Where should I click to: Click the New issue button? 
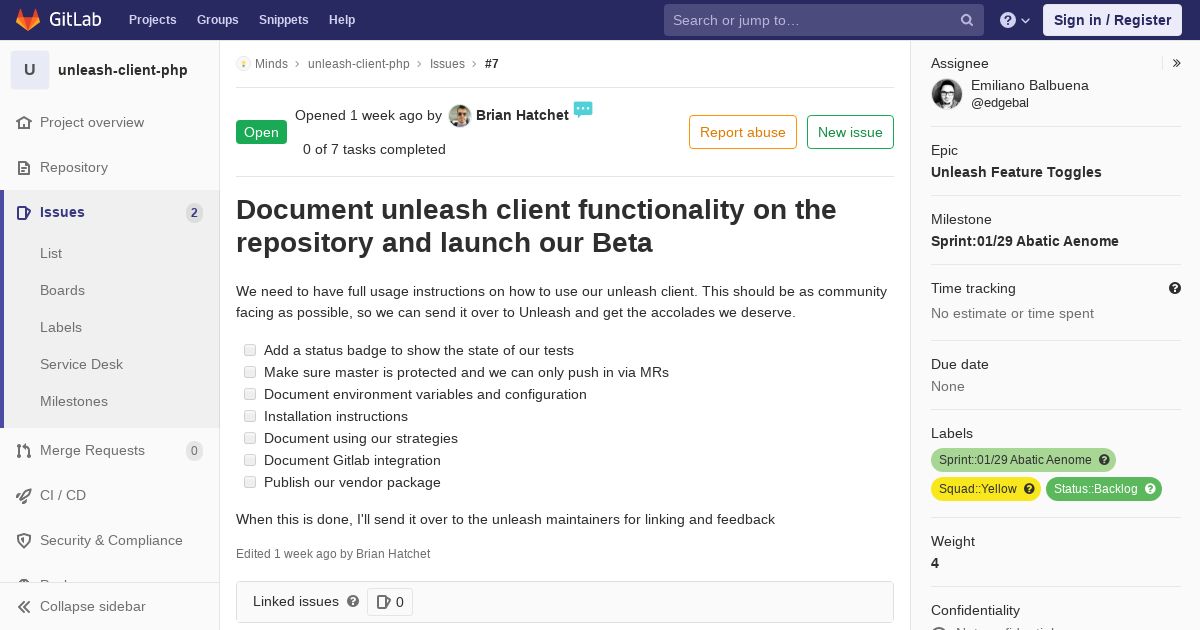point(850,132)
